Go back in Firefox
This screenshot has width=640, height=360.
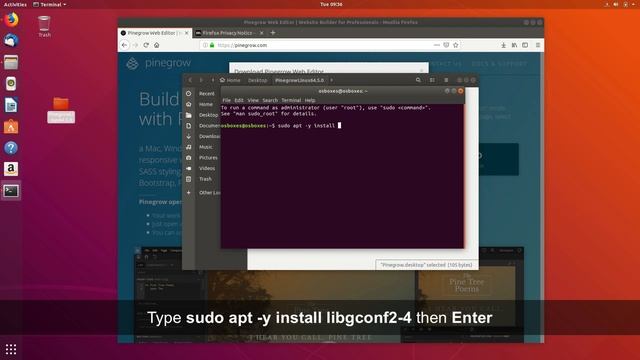(124, 45)
